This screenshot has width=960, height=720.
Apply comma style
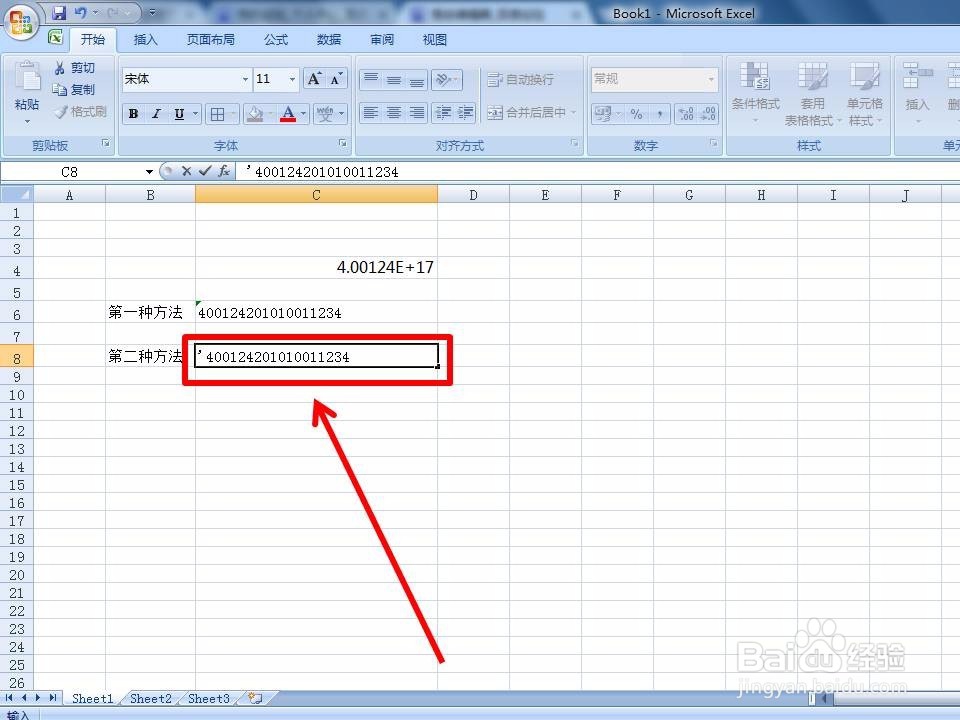click(659, 114)
